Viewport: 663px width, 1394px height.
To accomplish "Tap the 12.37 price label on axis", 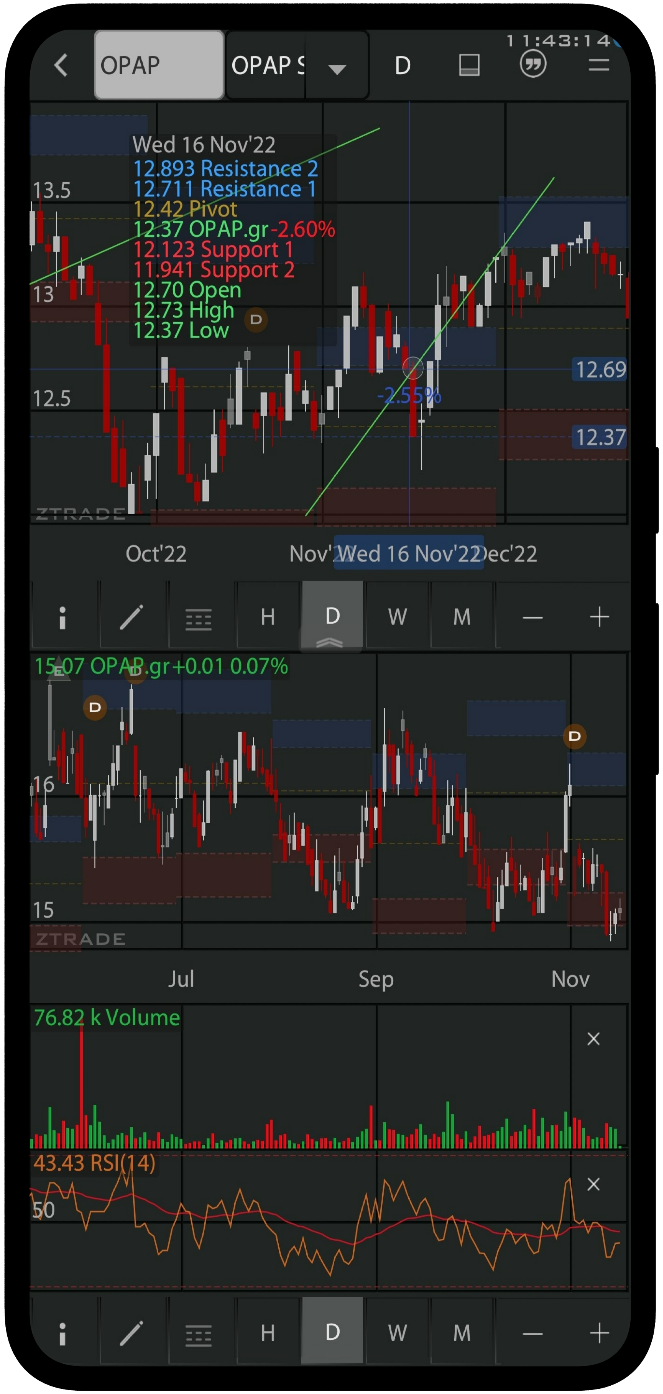I will tap(600, 437).
